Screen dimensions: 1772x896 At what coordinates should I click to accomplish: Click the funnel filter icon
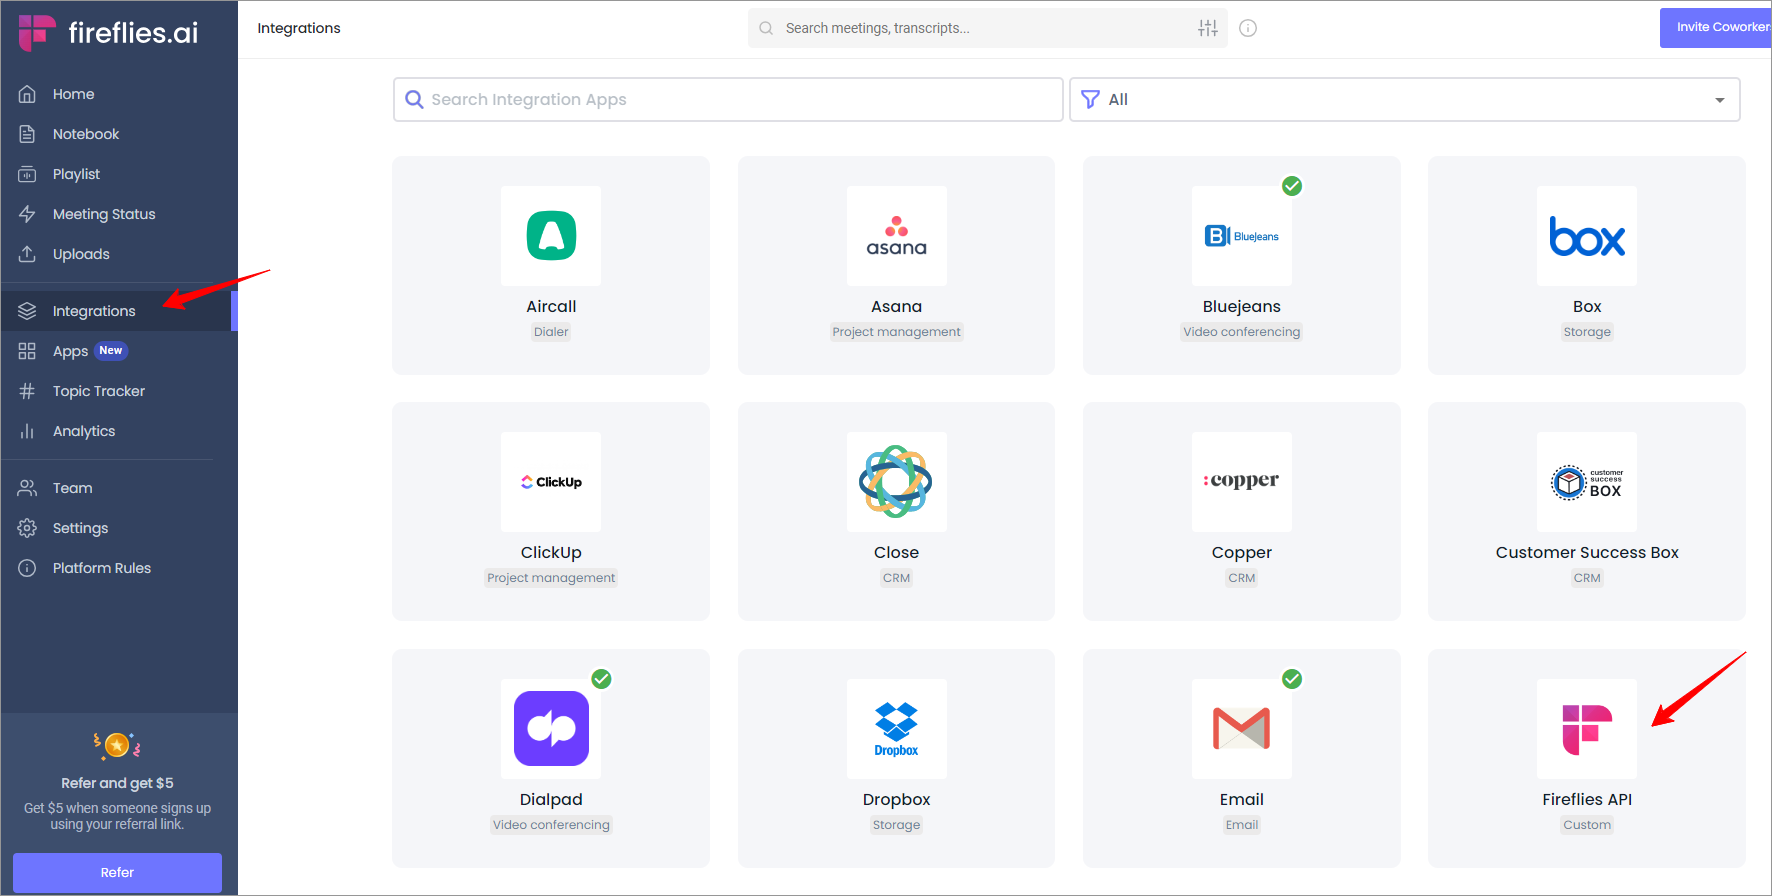pyautogui.click(x=1091, y=100)
